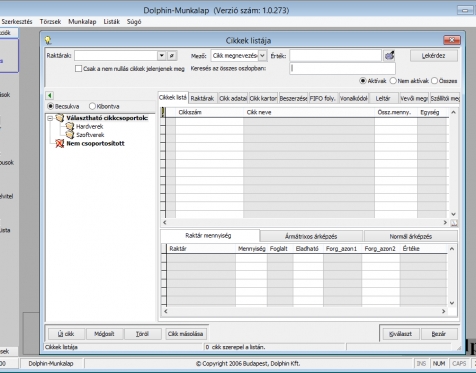Open the Ármátrixos árképzés tab

[x=311, y=236]
